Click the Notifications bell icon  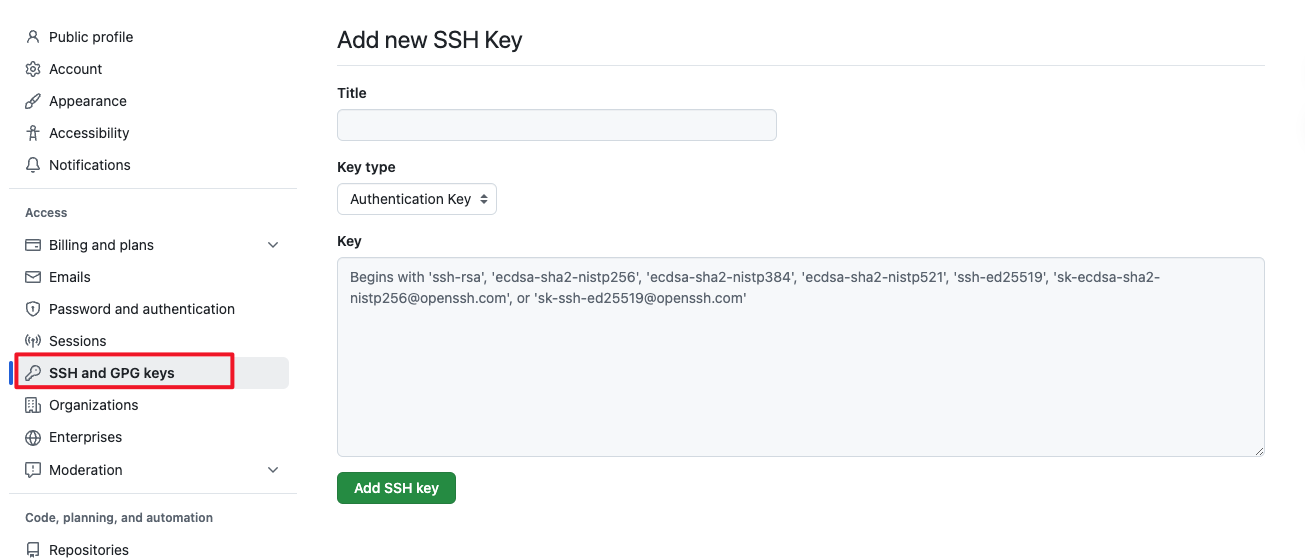33,165
